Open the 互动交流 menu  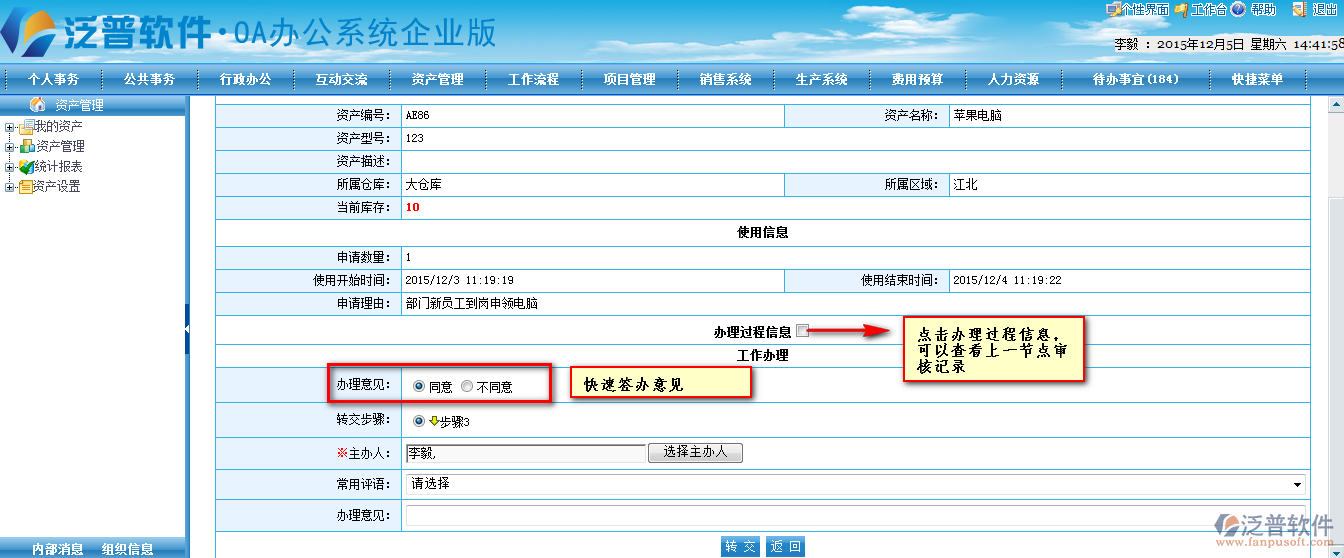(341, 79)
